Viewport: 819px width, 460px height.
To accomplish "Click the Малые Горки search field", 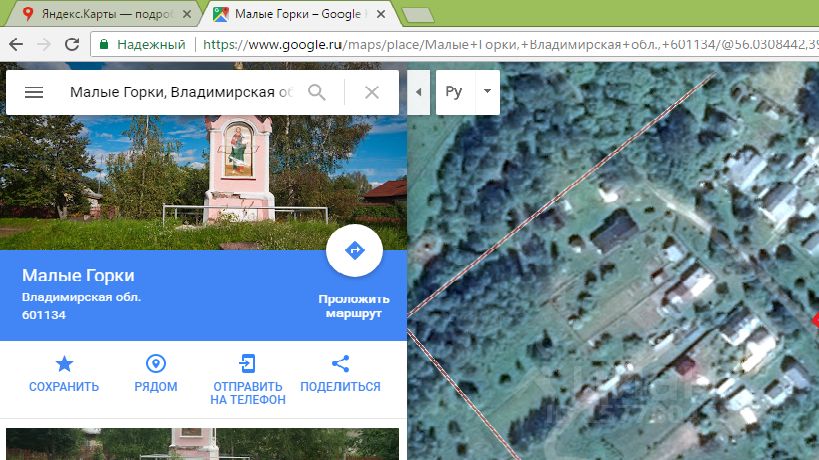I will [181, 92].
